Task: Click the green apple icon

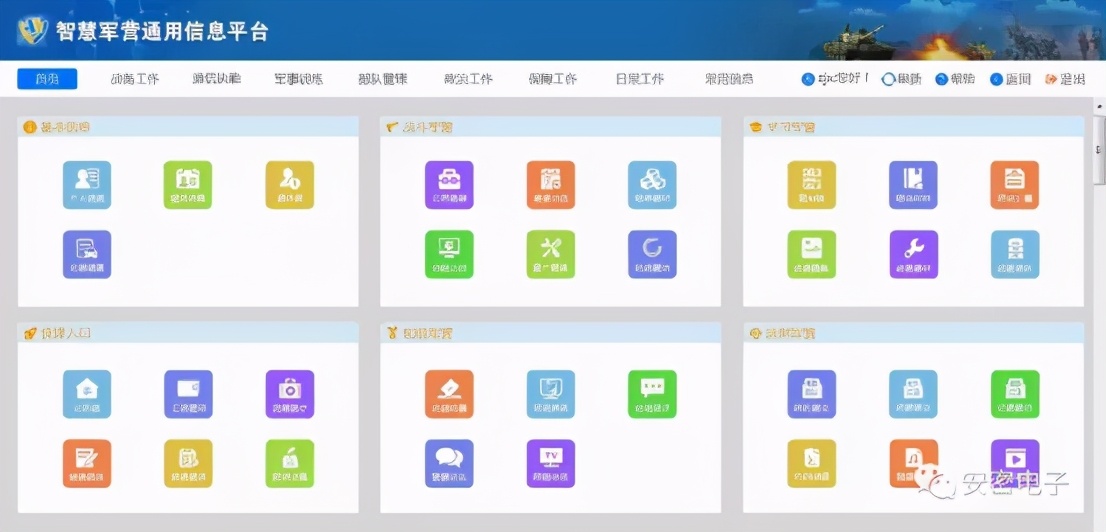Action: coord(290,463)
